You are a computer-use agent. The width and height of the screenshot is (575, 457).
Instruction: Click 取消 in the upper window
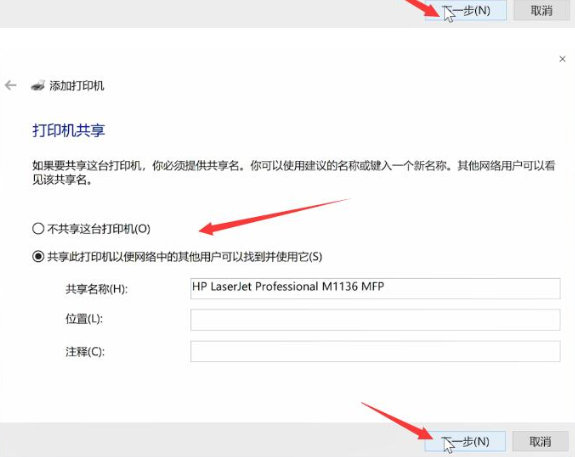click(x=541, y=10)
